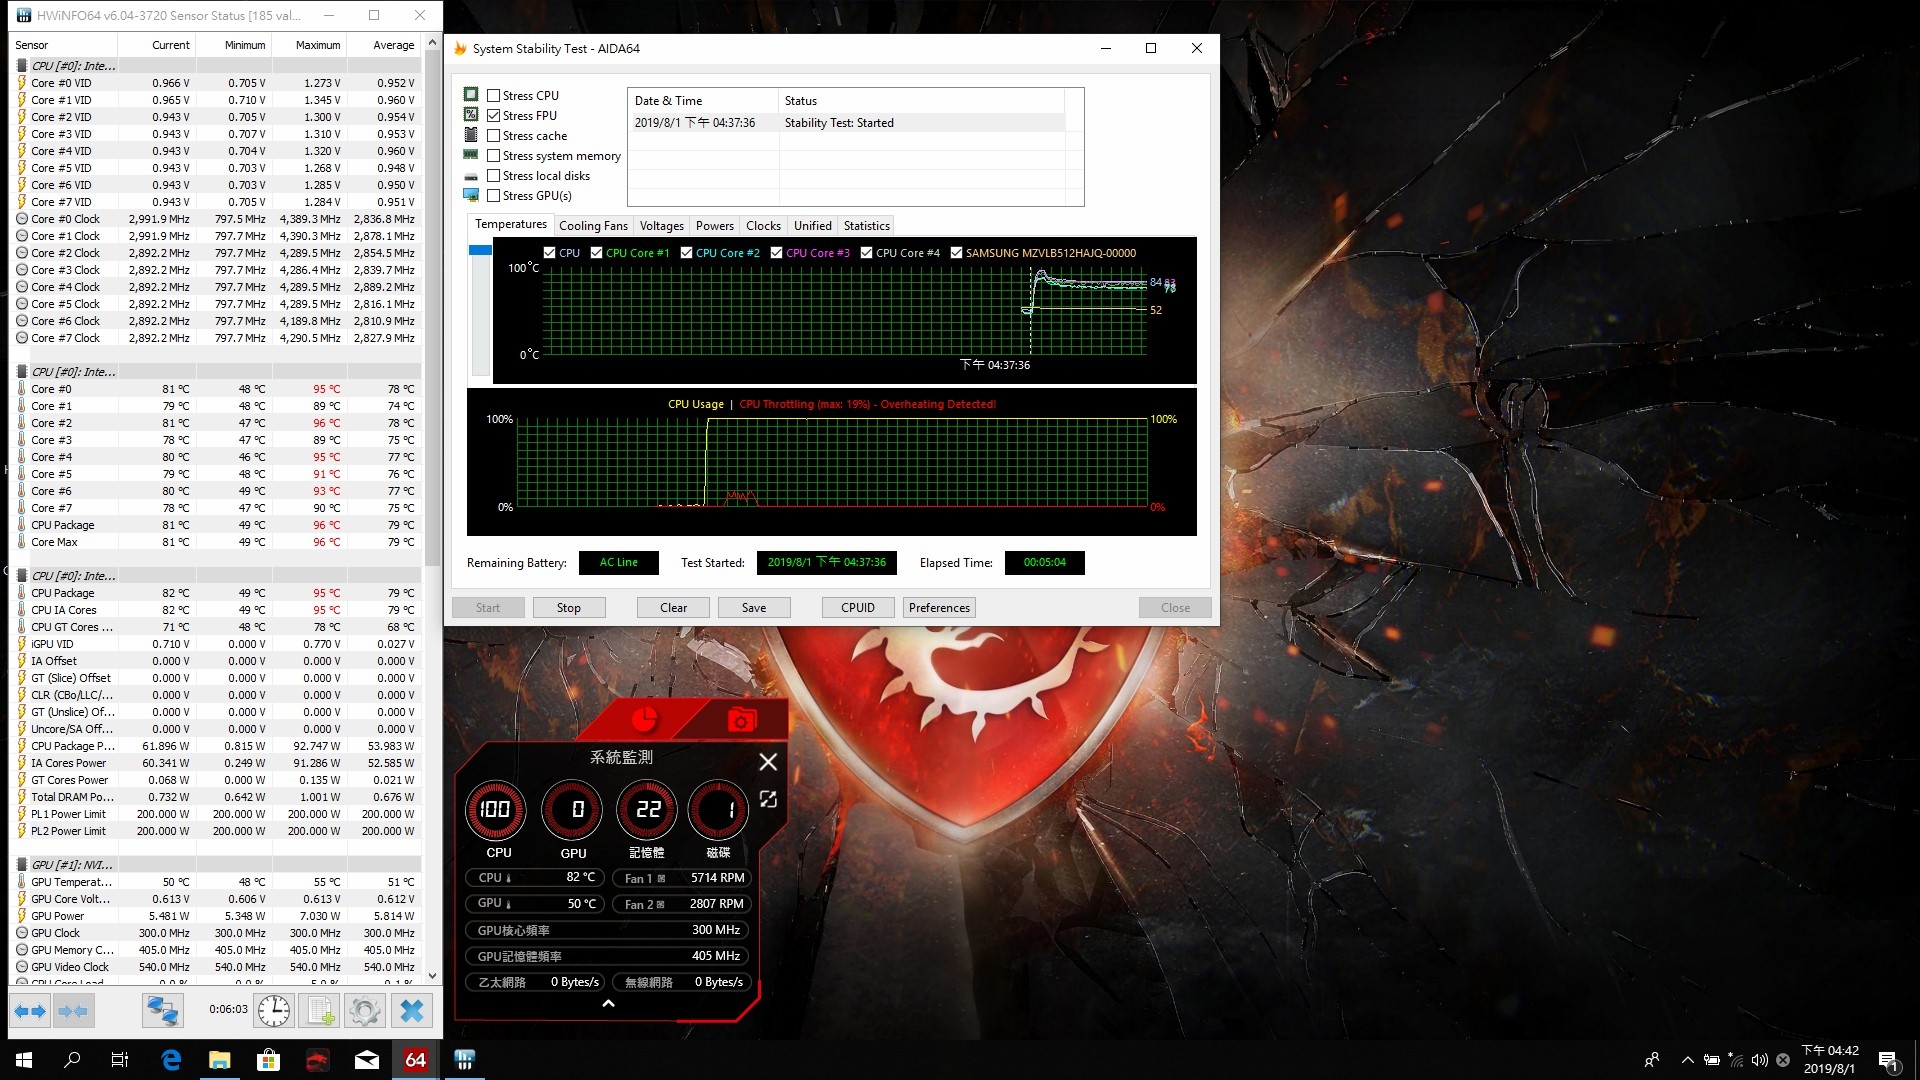This screenshot has width=1920, height=1080.
Task: Open Windows Start menu
Action: pos(24,1060)
